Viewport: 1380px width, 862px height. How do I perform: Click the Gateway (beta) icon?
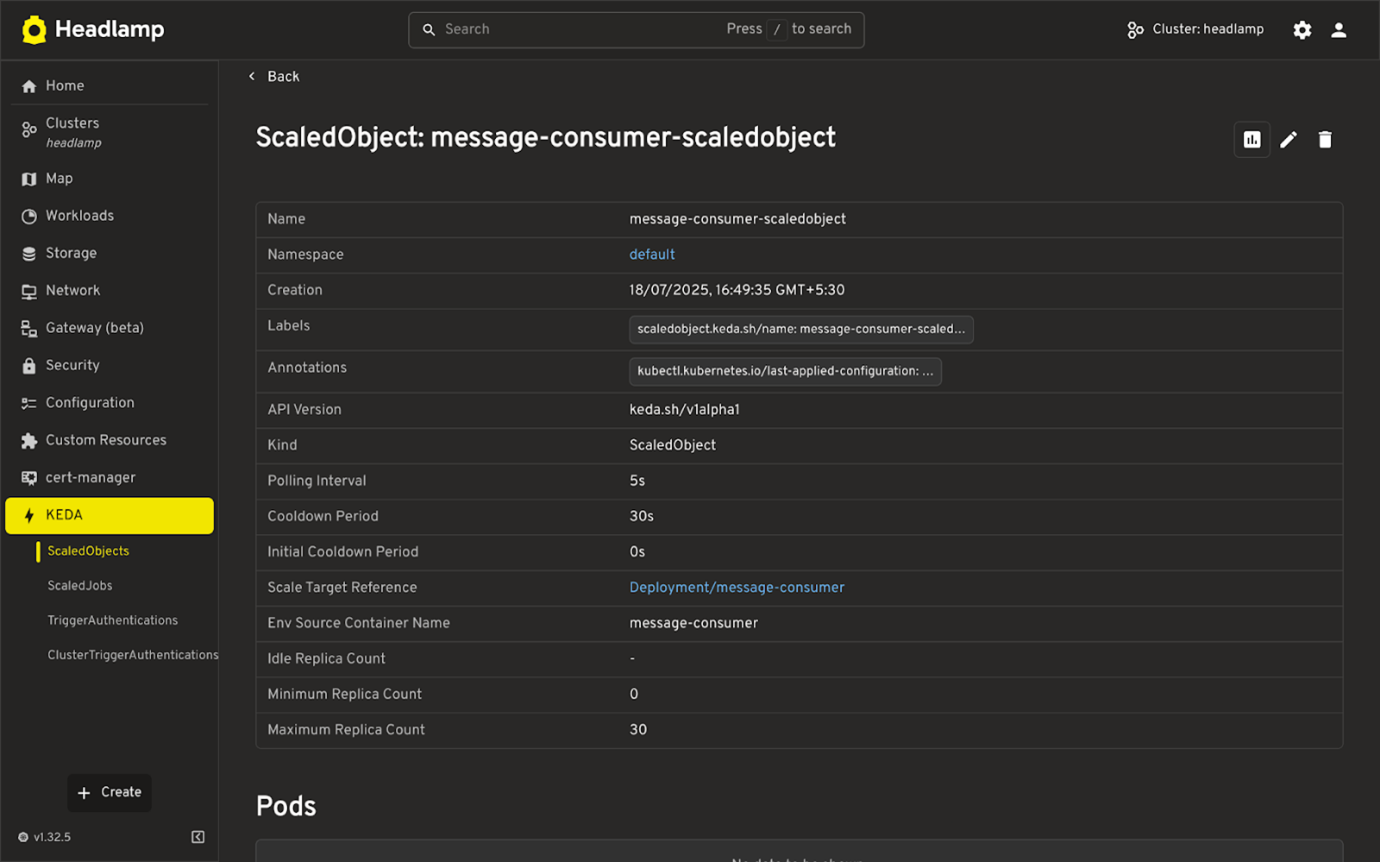[x=29, y=328]
